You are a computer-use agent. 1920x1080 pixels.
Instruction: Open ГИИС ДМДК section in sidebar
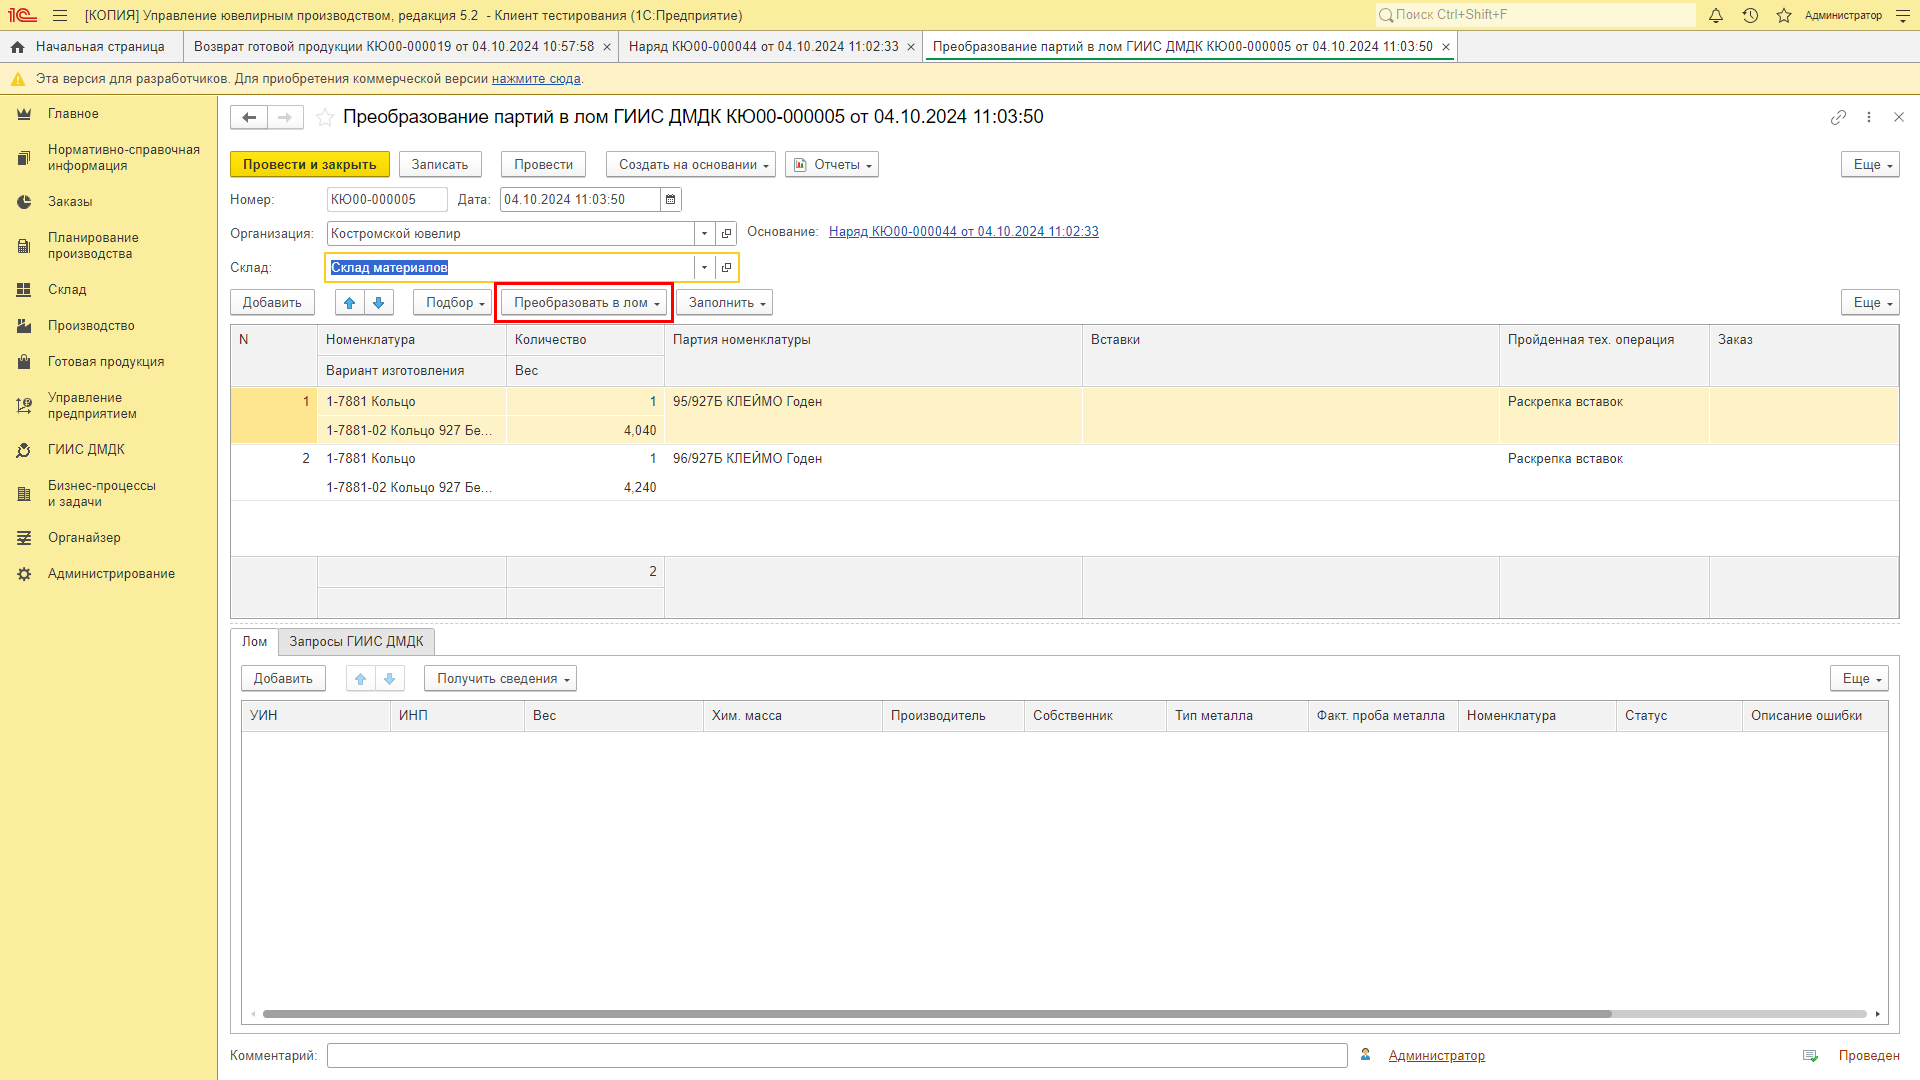point(86,450)
